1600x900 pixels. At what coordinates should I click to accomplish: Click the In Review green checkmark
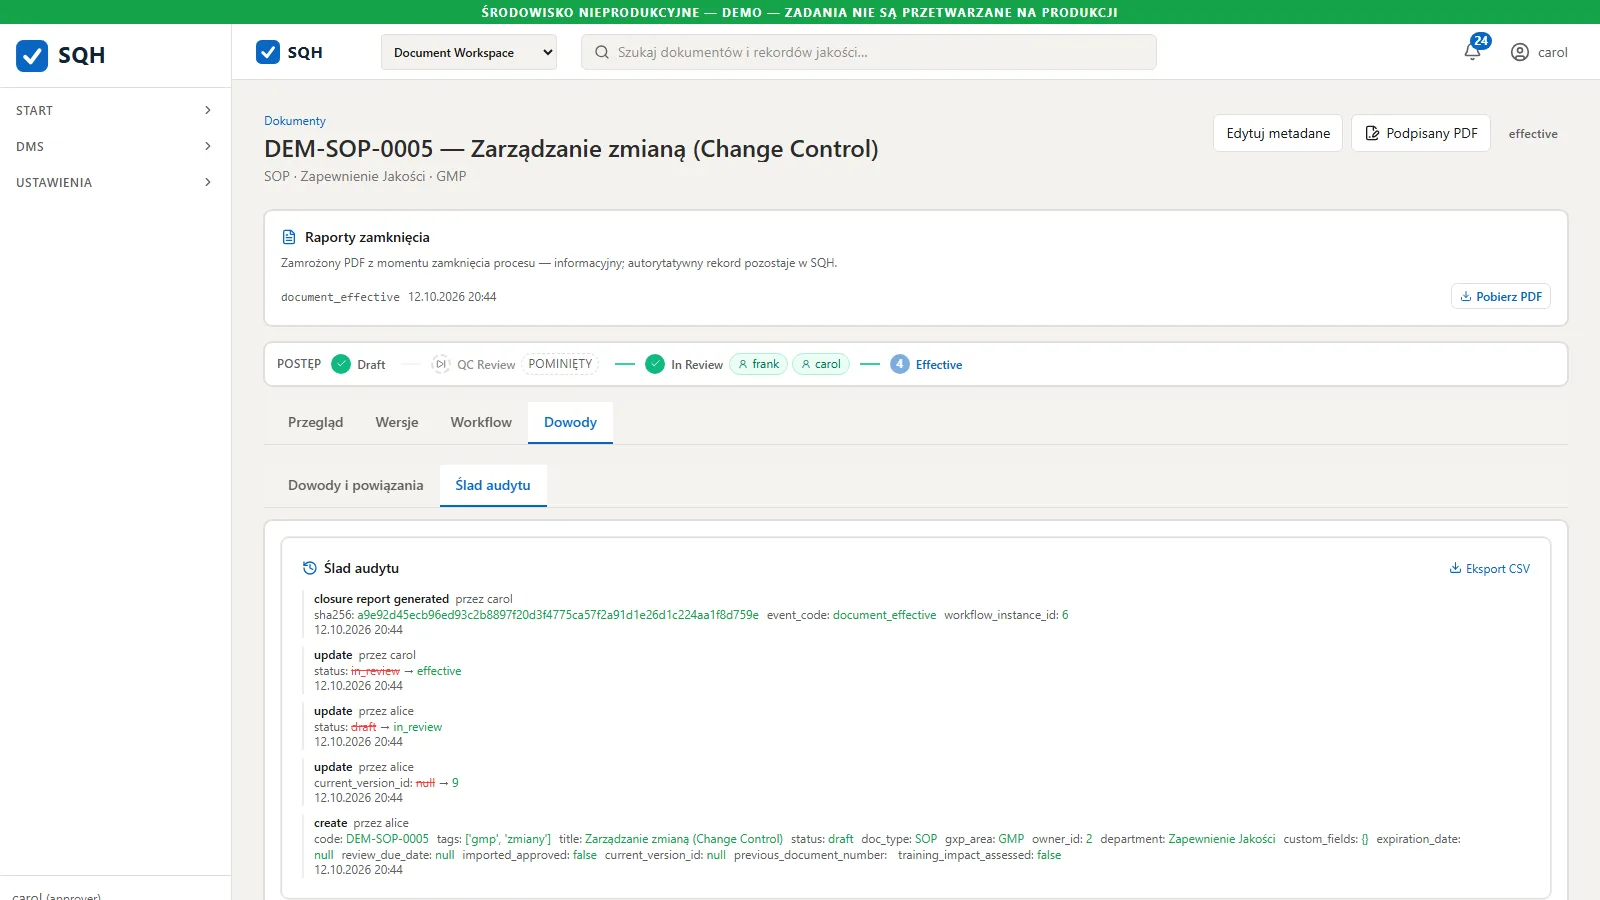[655, 364]
